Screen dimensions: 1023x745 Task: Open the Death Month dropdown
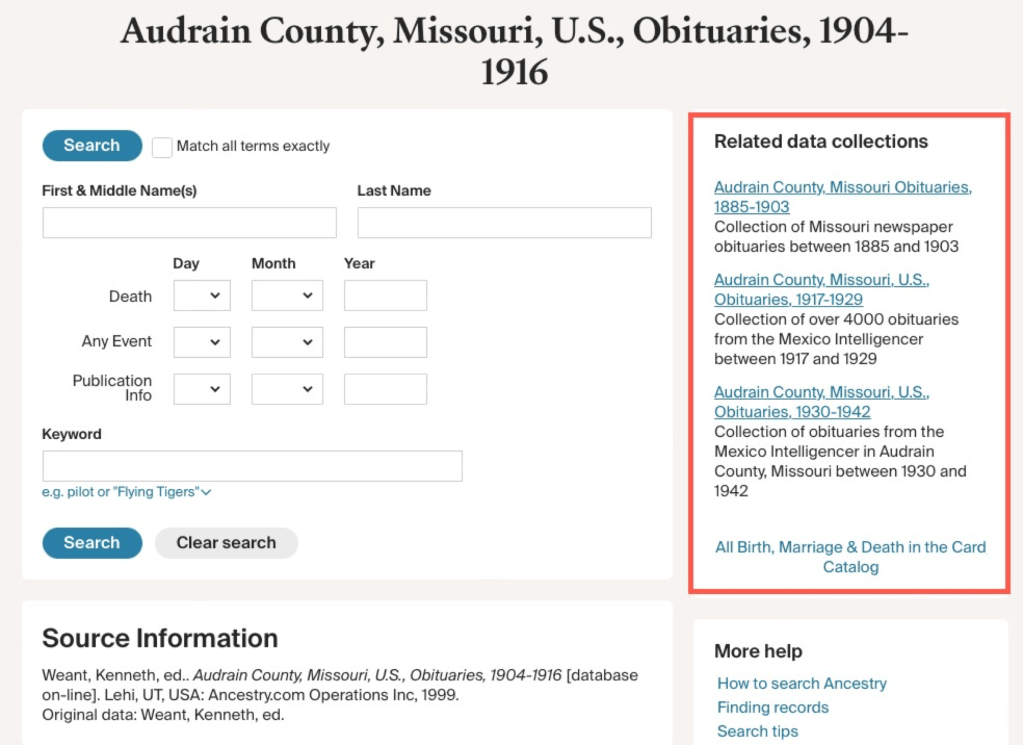coord(287,296)
